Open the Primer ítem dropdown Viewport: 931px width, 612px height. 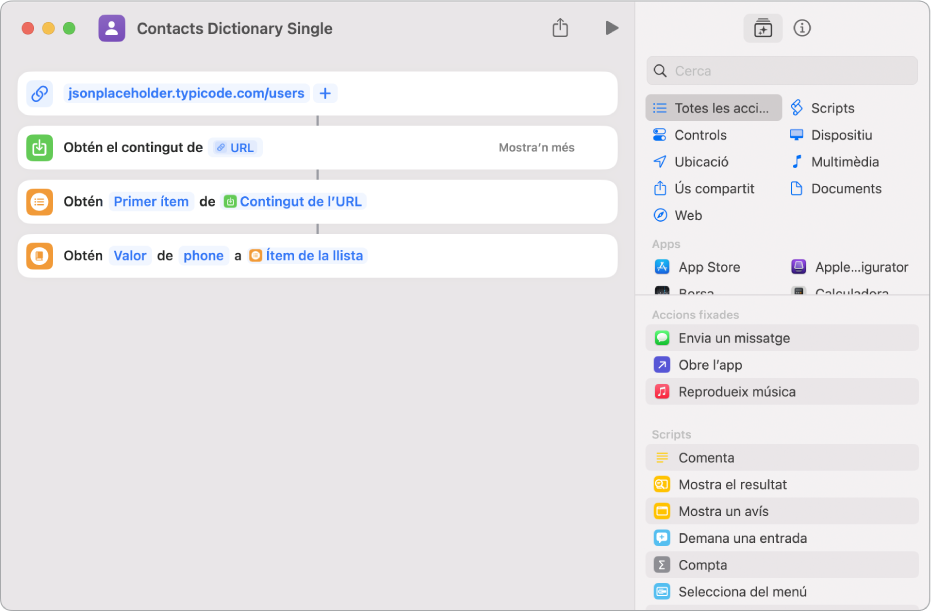tap(151, 202)
